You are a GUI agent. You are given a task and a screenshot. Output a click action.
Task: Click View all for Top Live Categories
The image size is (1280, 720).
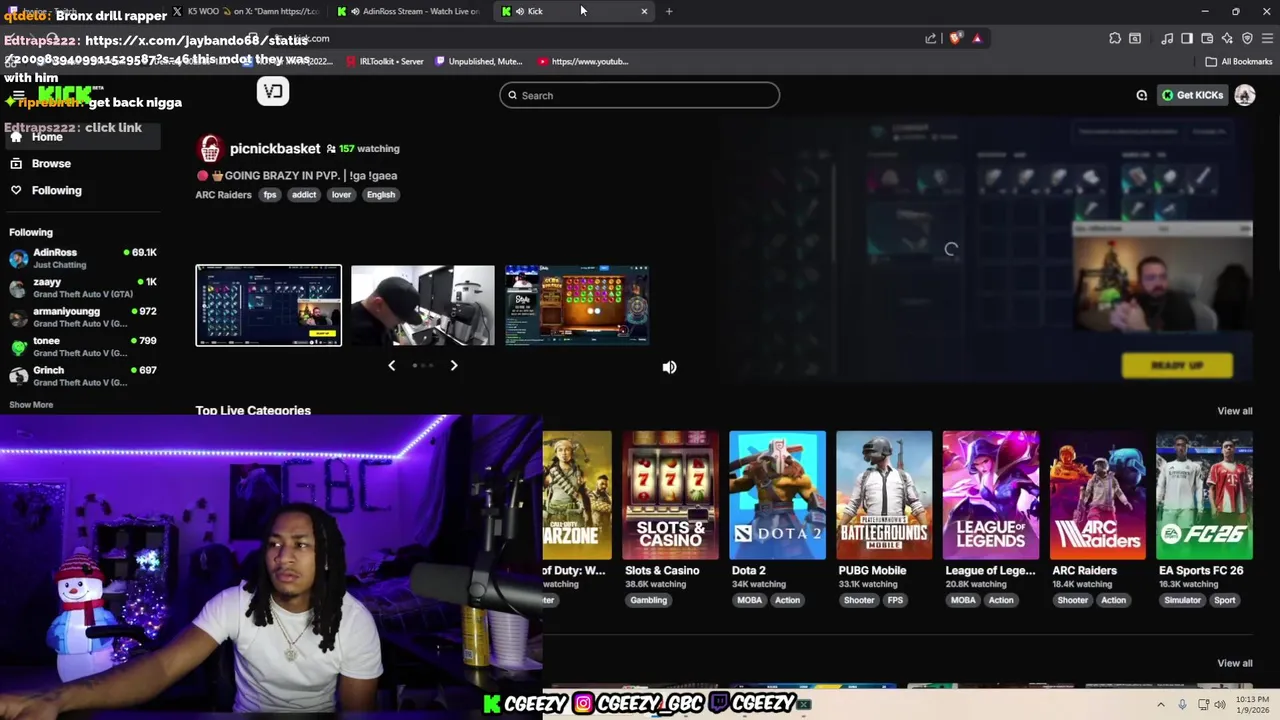(x=1234, y=411)
